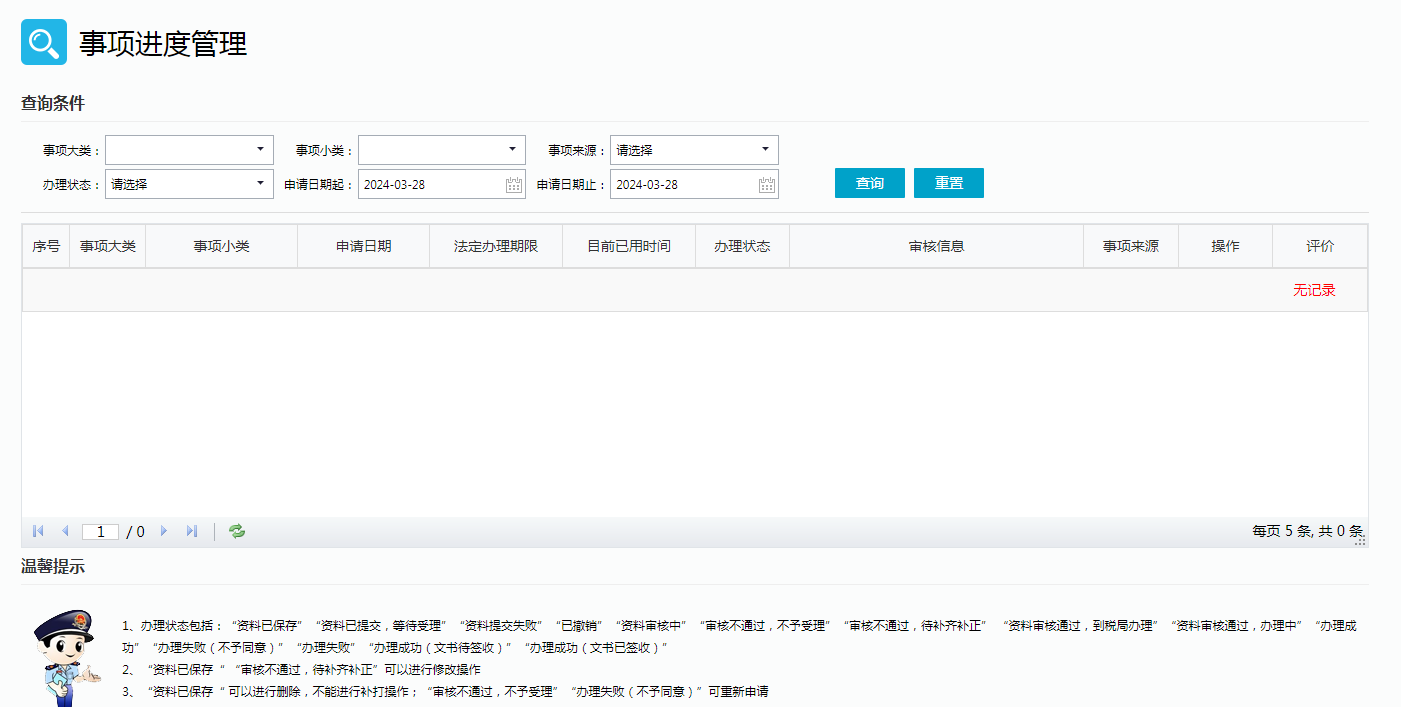1401x707 pixels.
Task: Refresh the table with green reload icon
Action: click(237, 531)
